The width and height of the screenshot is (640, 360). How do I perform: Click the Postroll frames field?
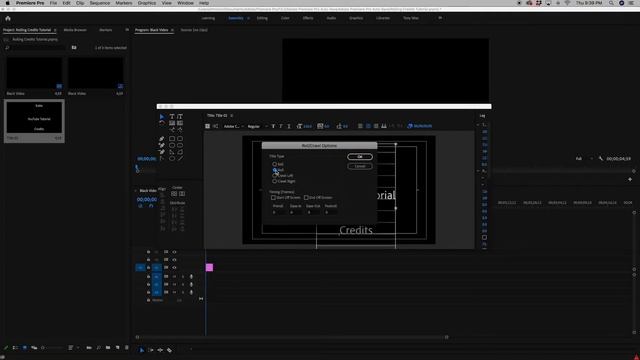331,212
